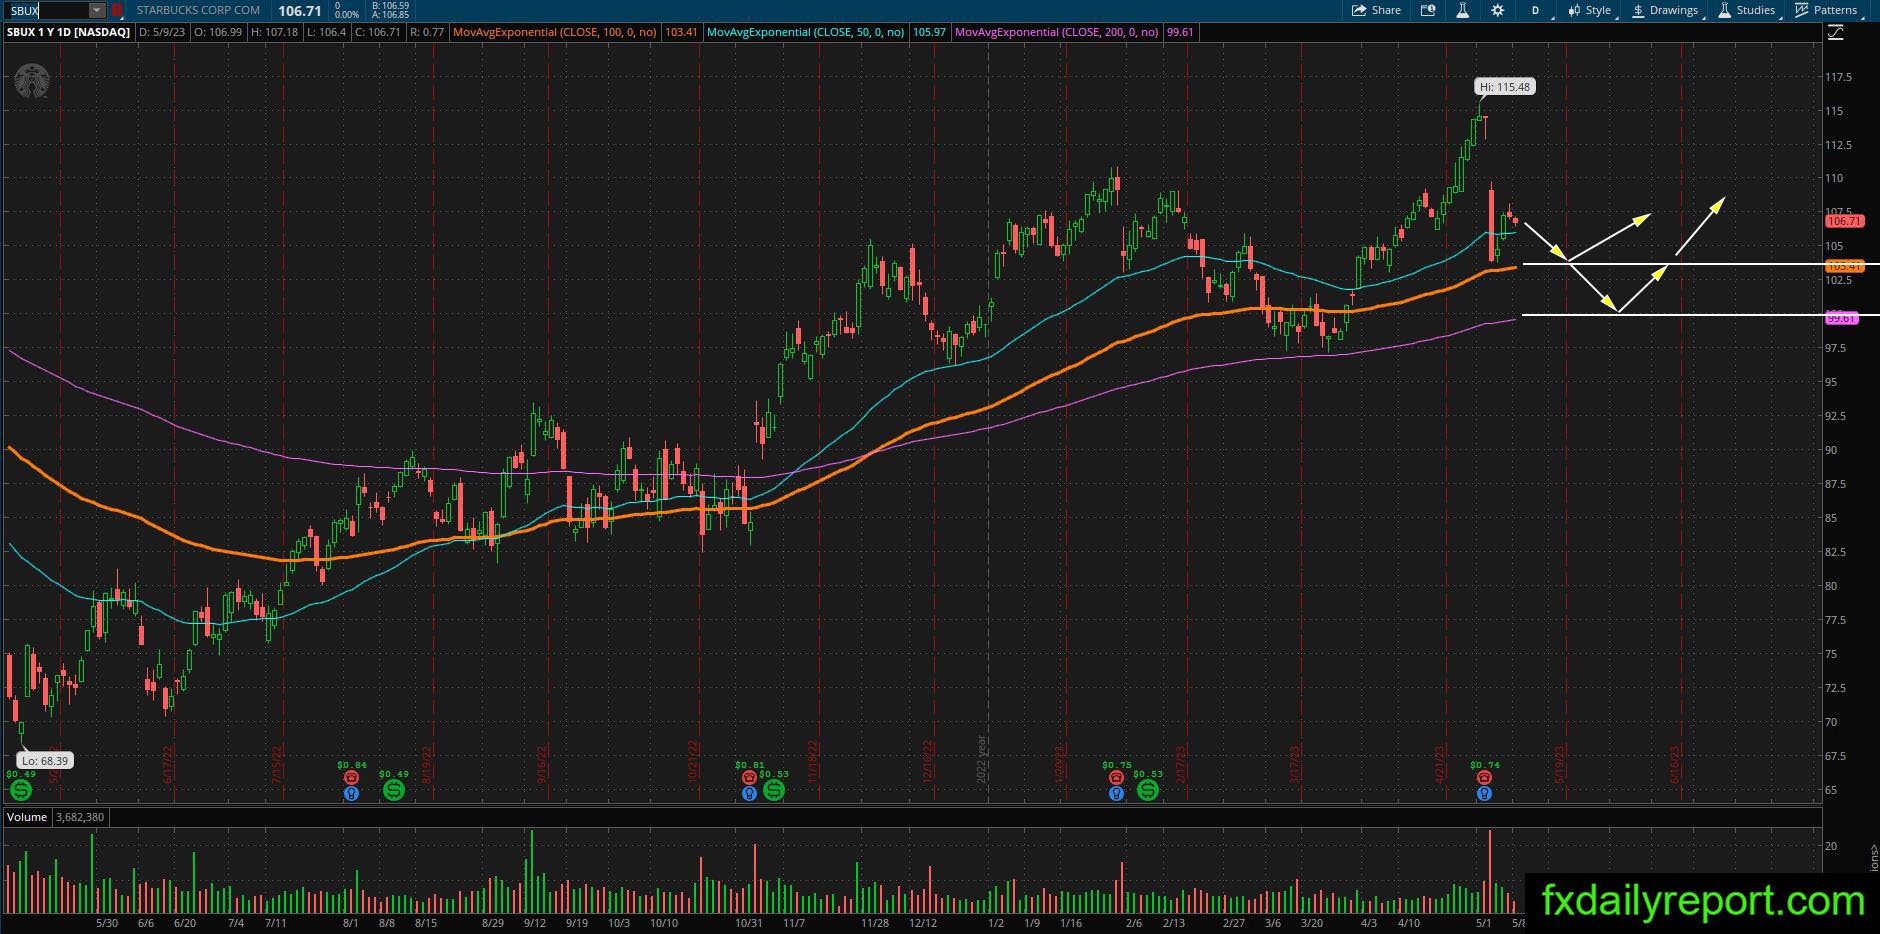This screenshot has height=934, width=1880.
Task: Click the curve icon below the Patterns button
Action: [1836, 33]
